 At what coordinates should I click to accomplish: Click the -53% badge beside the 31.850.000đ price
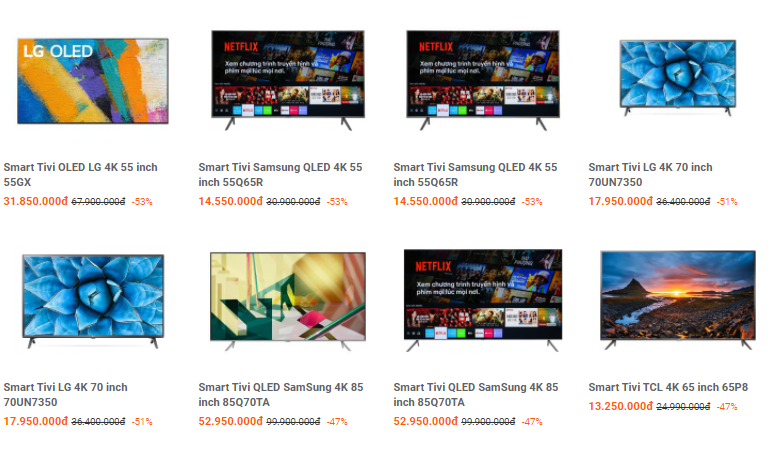tap(142, 202)
